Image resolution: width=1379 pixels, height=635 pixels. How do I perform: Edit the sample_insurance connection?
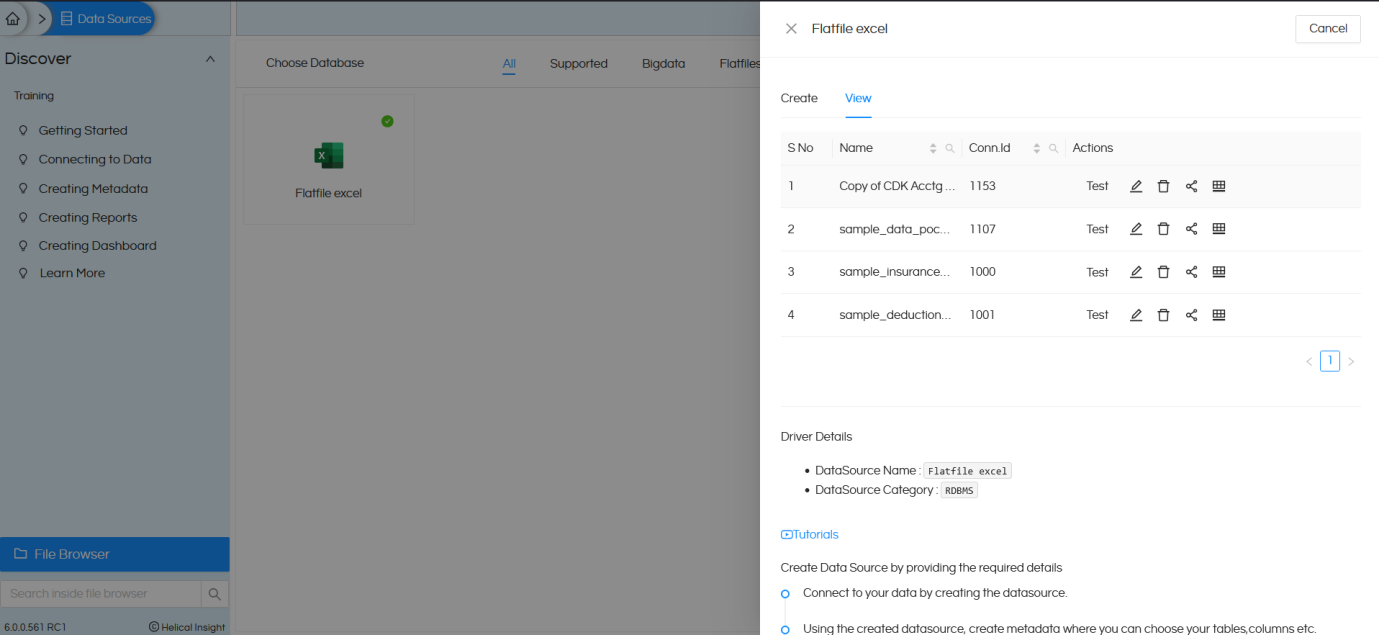(x=1136, y=272)
